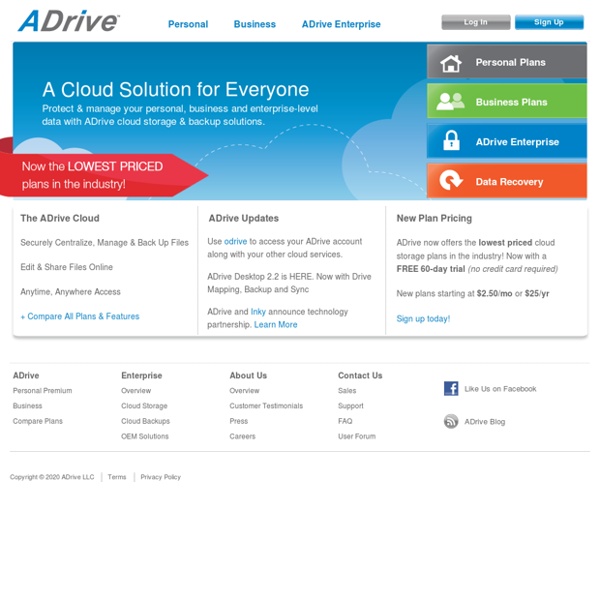
Task: Open the Compare Plans footer link
Action: [x=38, y=421]
